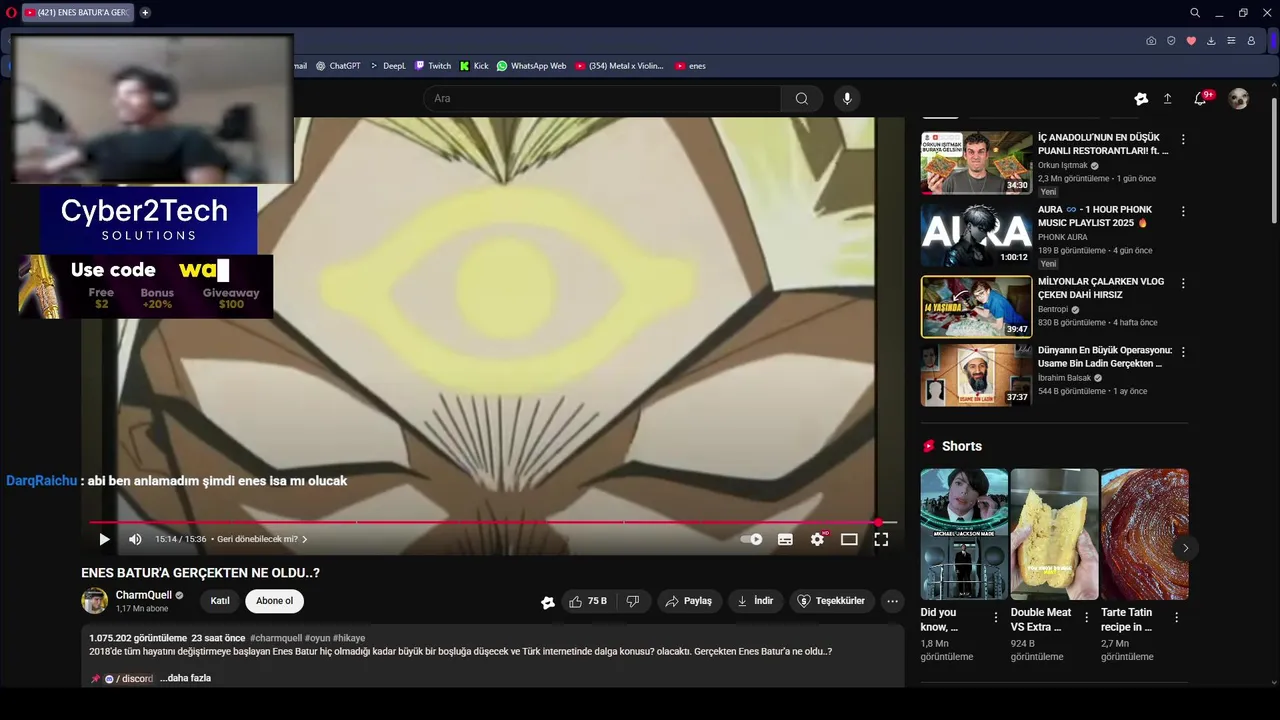Click the address bar snapshot camera icon
Viewport: 1280px width, 720px height.
click(x=1151, y=41)
